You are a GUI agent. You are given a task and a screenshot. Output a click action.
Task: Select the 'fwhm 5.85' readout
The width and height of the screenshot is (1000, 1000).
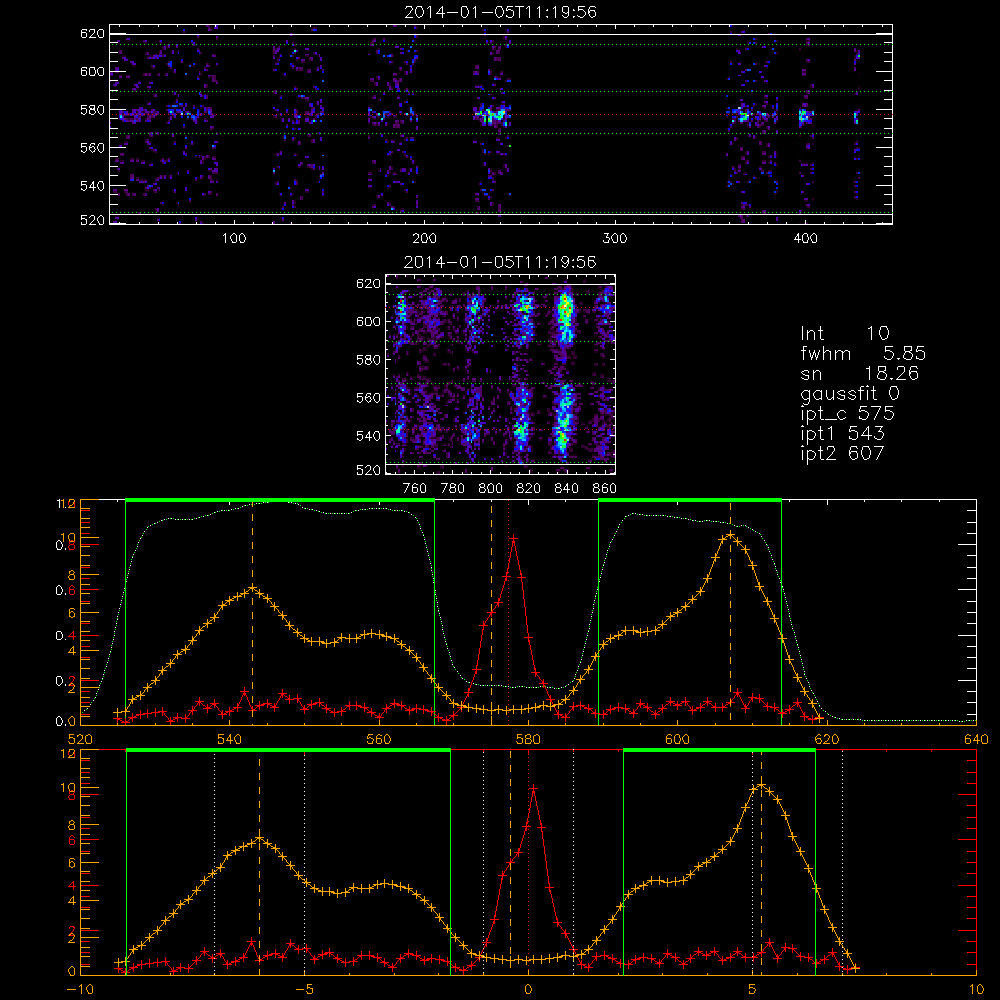(863, 353)
